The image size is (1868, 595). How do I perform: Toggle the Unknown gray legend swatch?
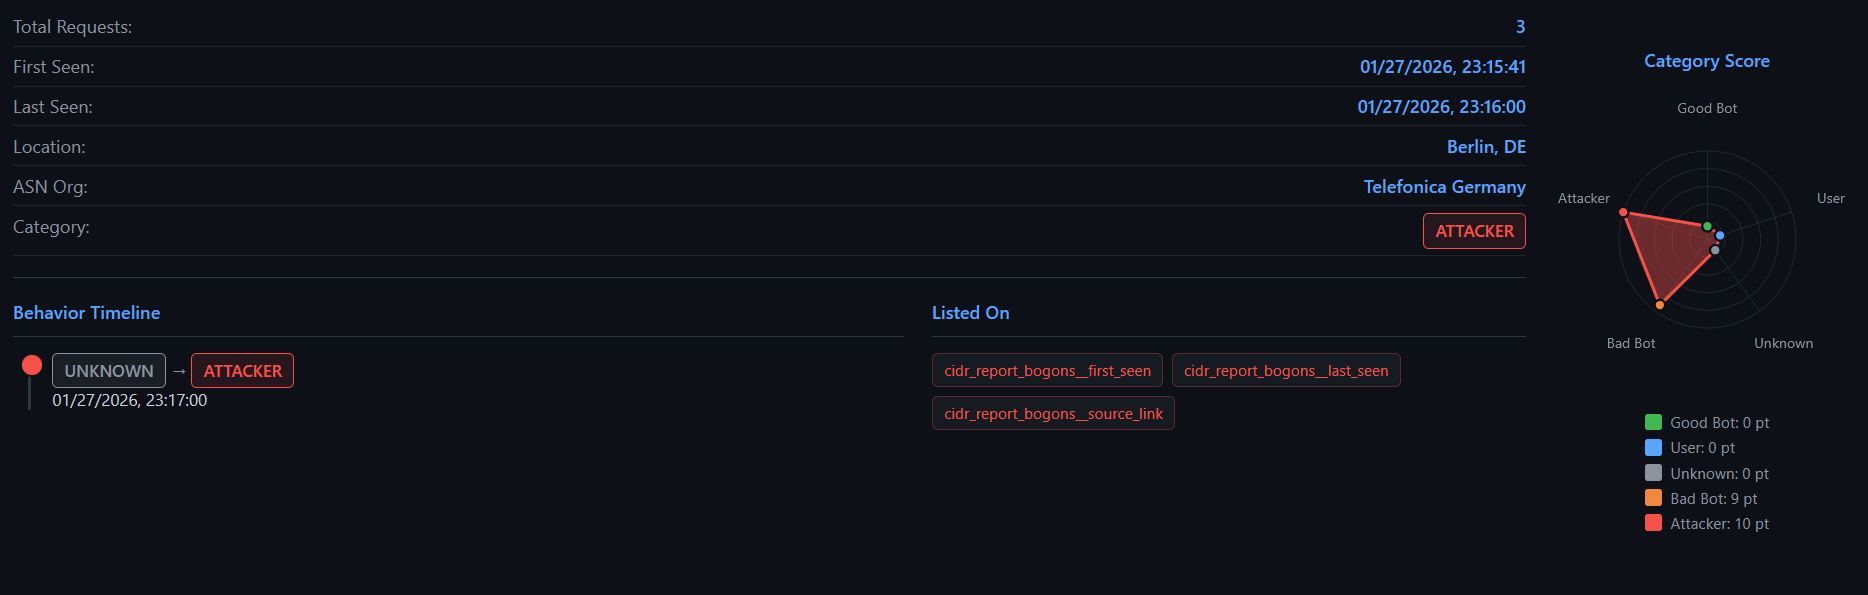tap(1653, 473)
